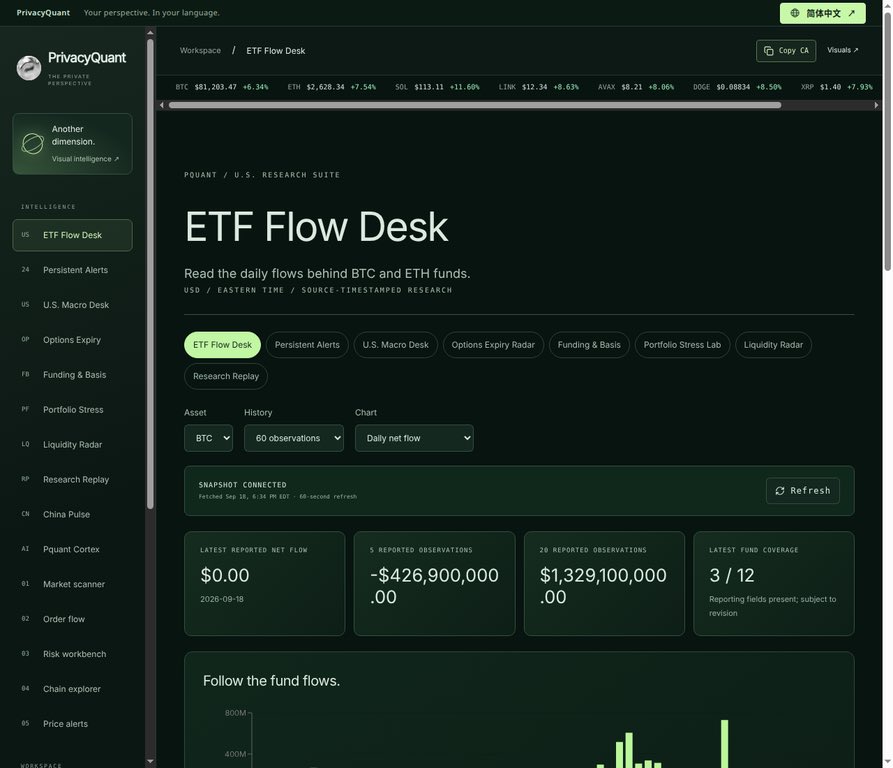This screenshot has width=893, height=768.
Task: Open Visual intelligence link
Action: click(85, 159)
